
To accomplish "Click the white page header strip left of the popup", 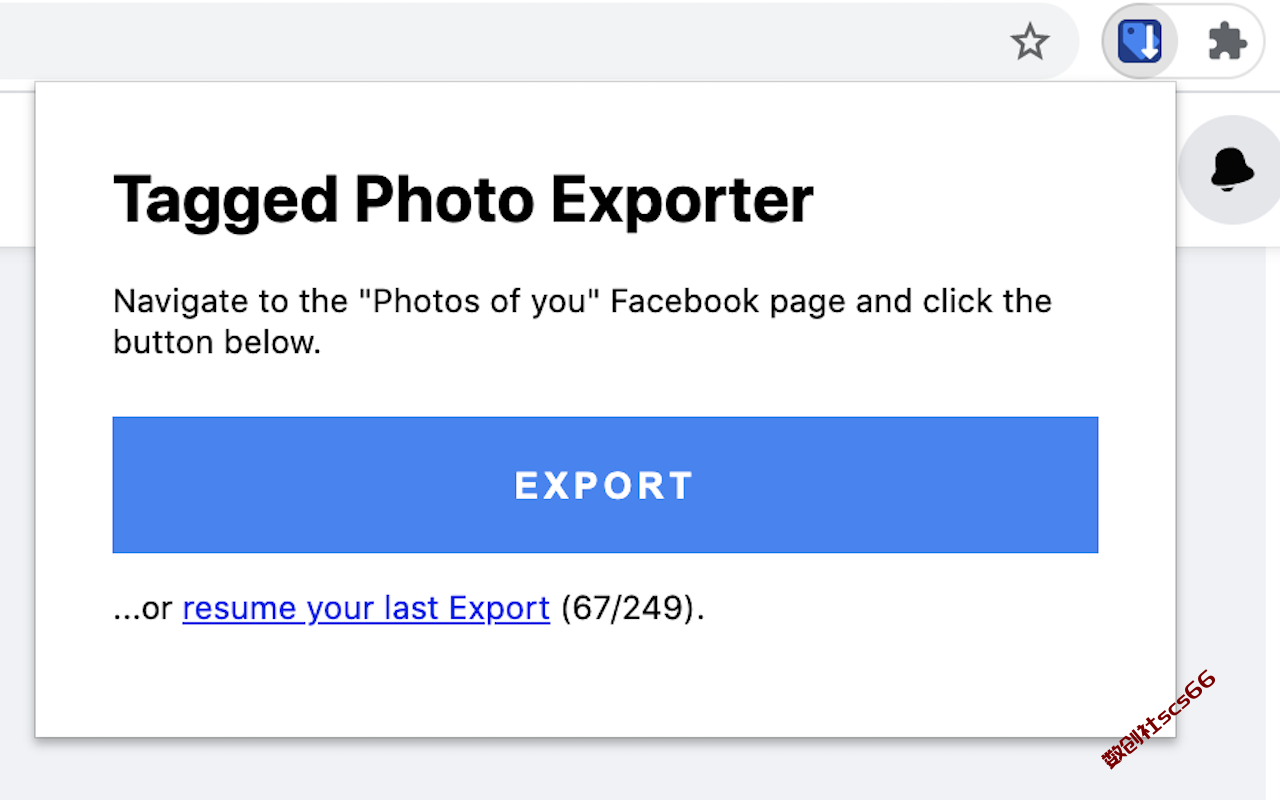I will 17,168.
